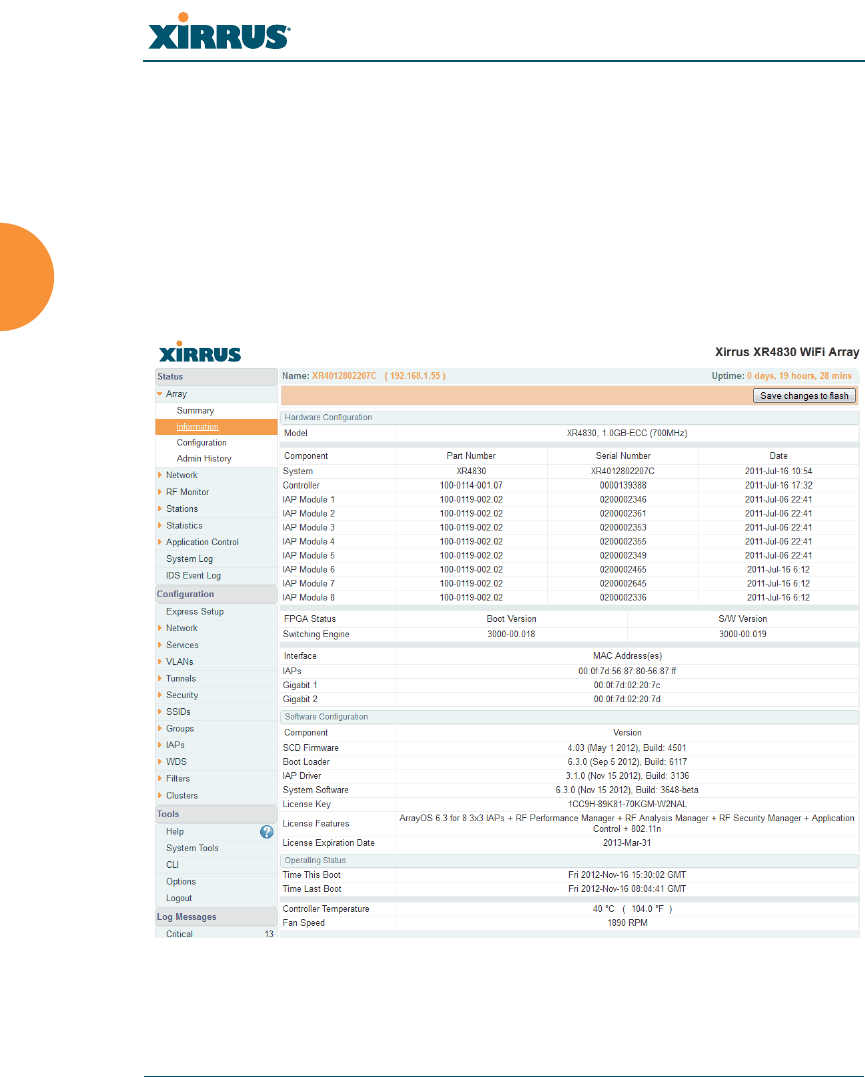Click the Critical log messages row

(x=216, y=934)
